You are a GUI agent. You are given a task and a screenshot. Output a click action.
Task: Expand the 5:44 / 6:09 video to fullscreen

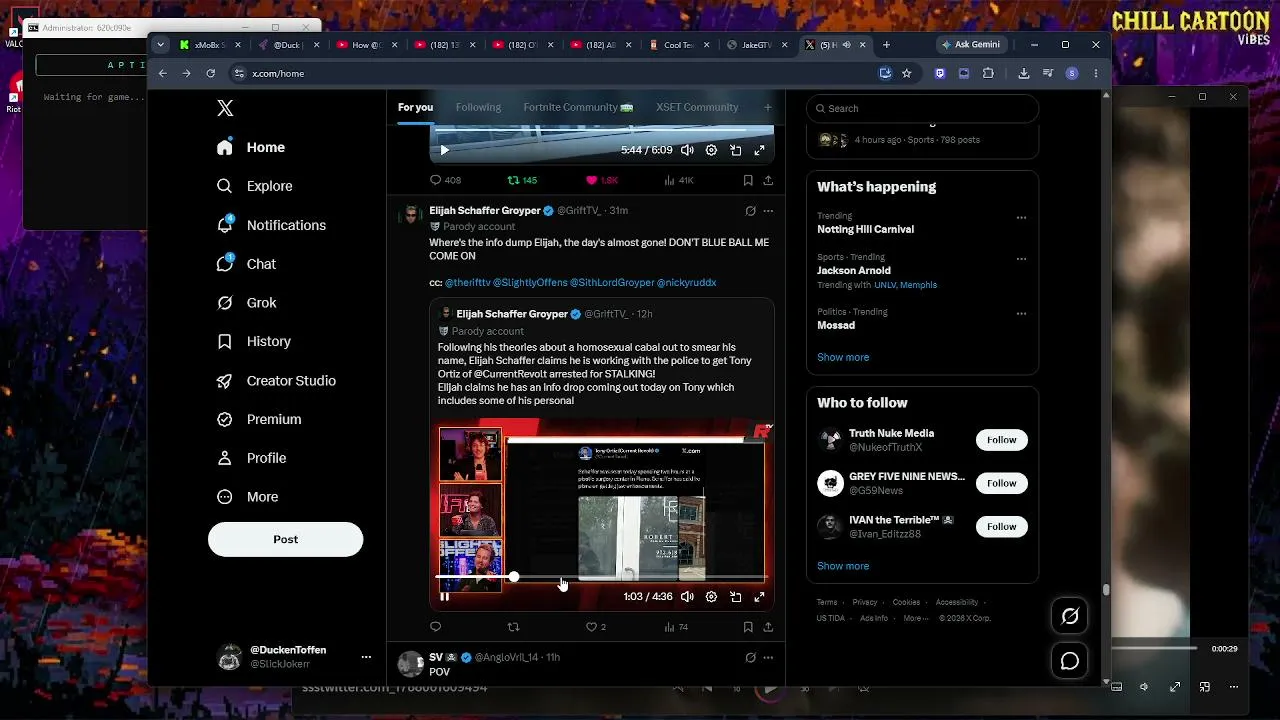pyautogui.click(x=759, y=150)
